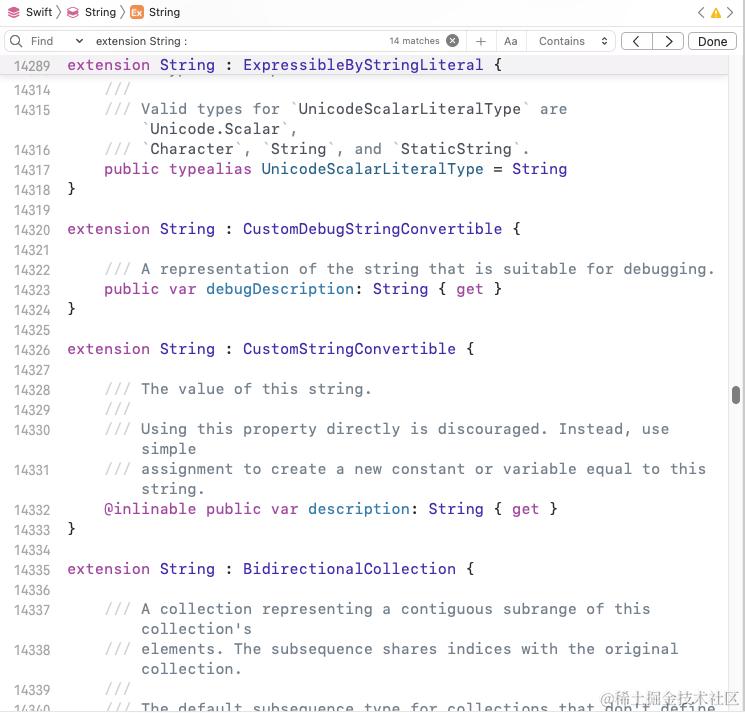
Task: Click UnicodeScalarLiteralType on line 14317
Action: click(372, 169)
